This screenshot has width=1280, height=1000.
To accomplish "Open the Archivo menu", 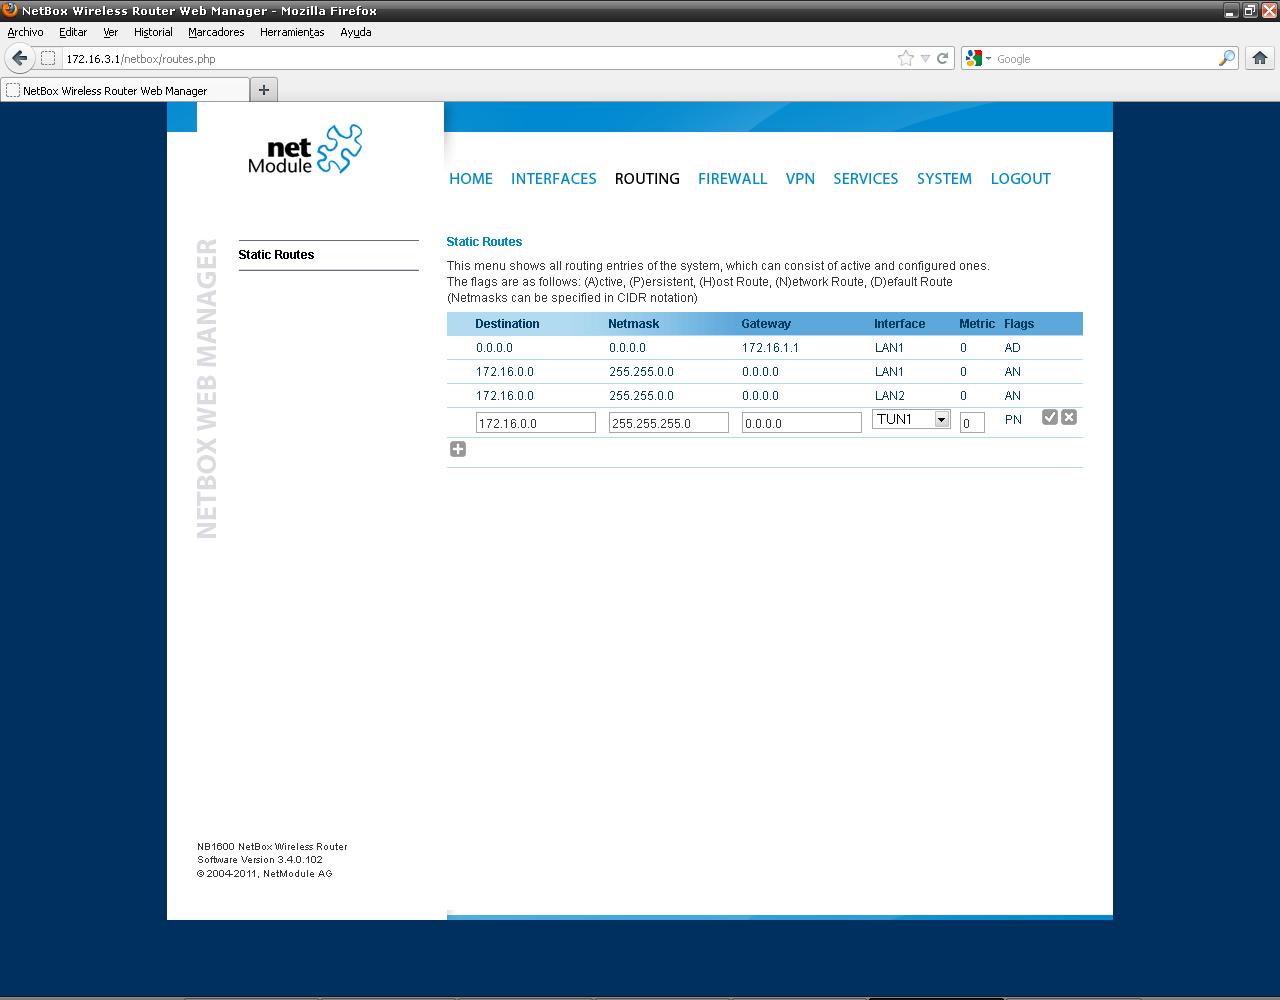I will click(x=25, y=32).
